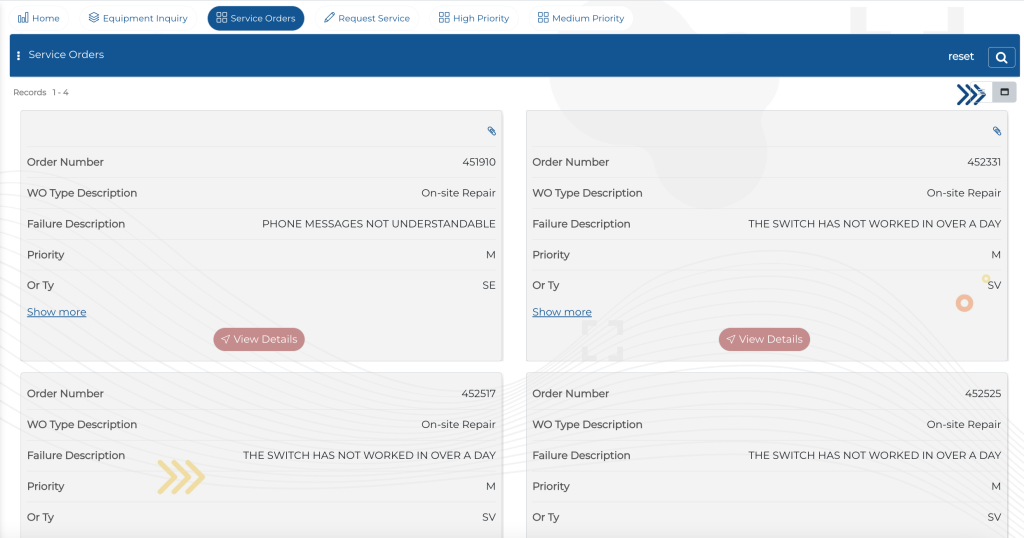Click order number 452525 value

click(x=983, y=394)
